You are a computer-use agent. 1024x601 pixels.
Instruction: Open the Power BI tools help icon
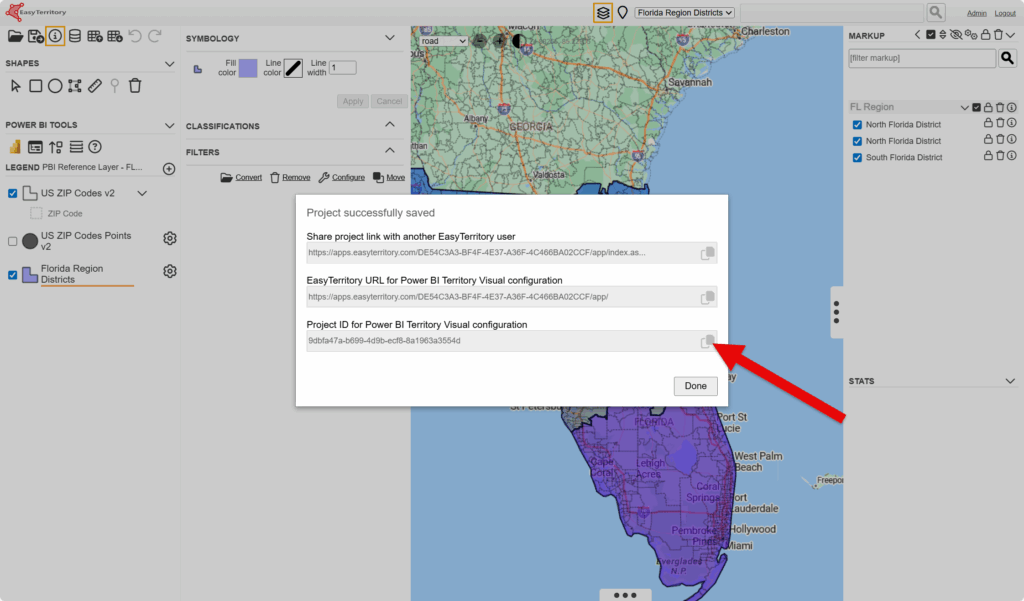coord(95,147)
